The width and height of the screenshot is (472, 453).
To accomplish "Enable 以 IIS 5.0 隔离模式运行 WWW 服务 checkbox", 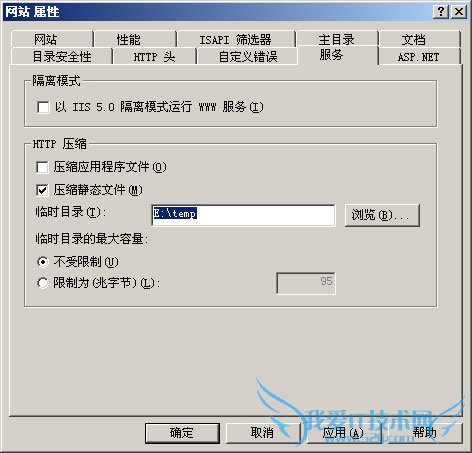I will pyautogui.click(x=43, y=107).
